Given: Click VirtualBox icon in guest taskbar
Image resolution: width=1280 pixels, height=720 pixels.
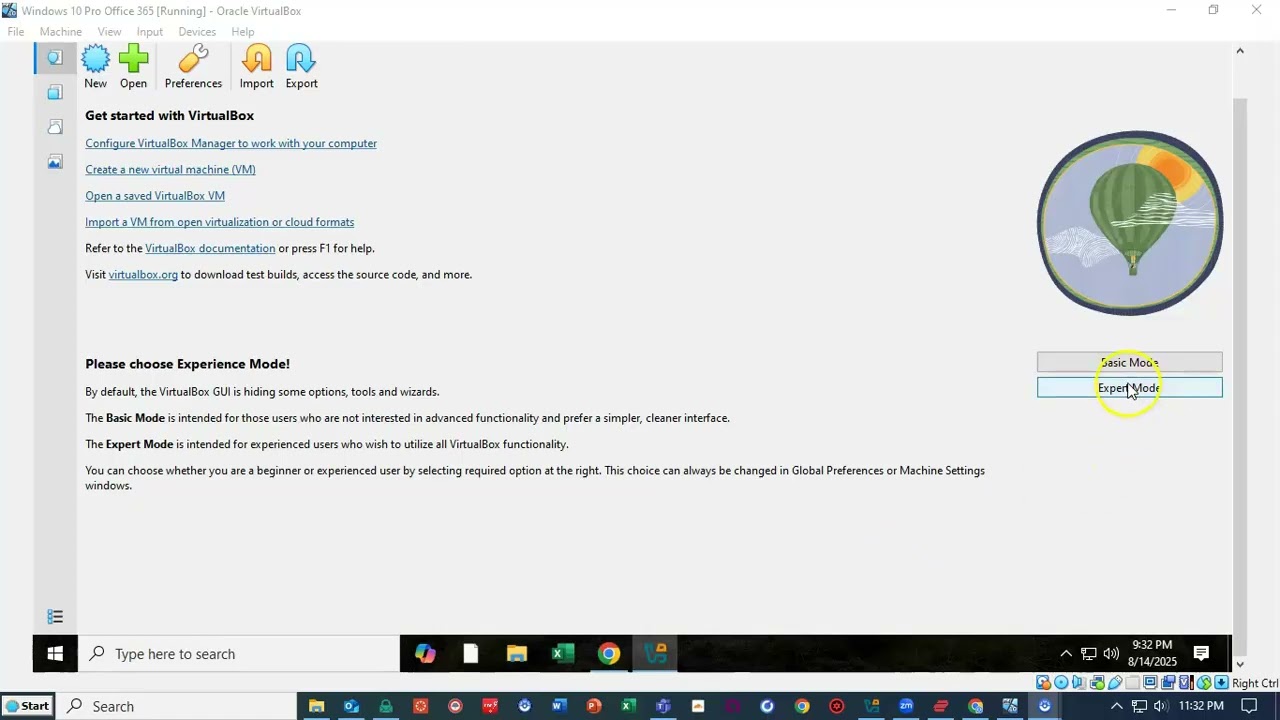Looking at the screenshot, I should click(x=655, y=654).
